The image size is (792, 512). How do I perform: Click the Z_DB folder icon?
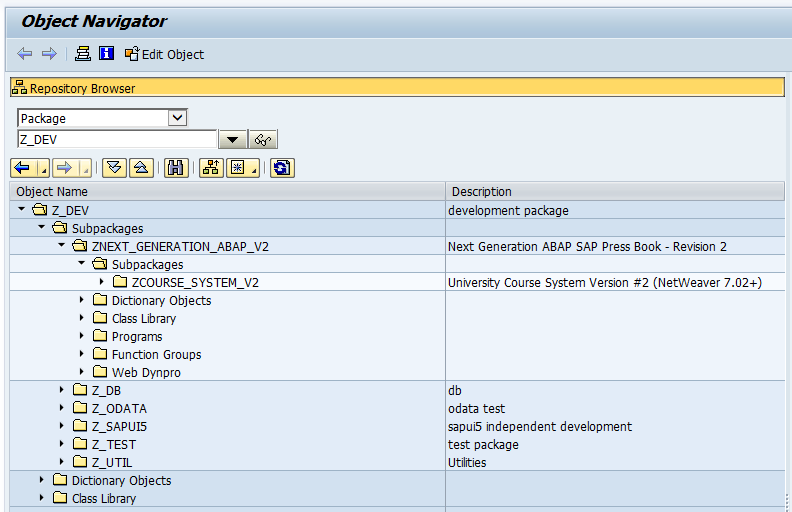click(x=80, y=389)
